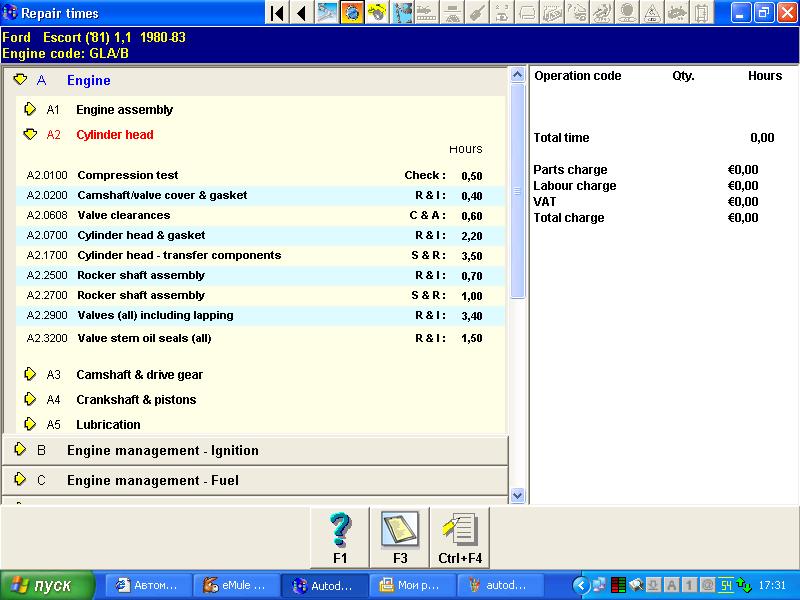800x600 pixels.
Task: Expand C Engine management - Fuel
Action: coord(20,480)
